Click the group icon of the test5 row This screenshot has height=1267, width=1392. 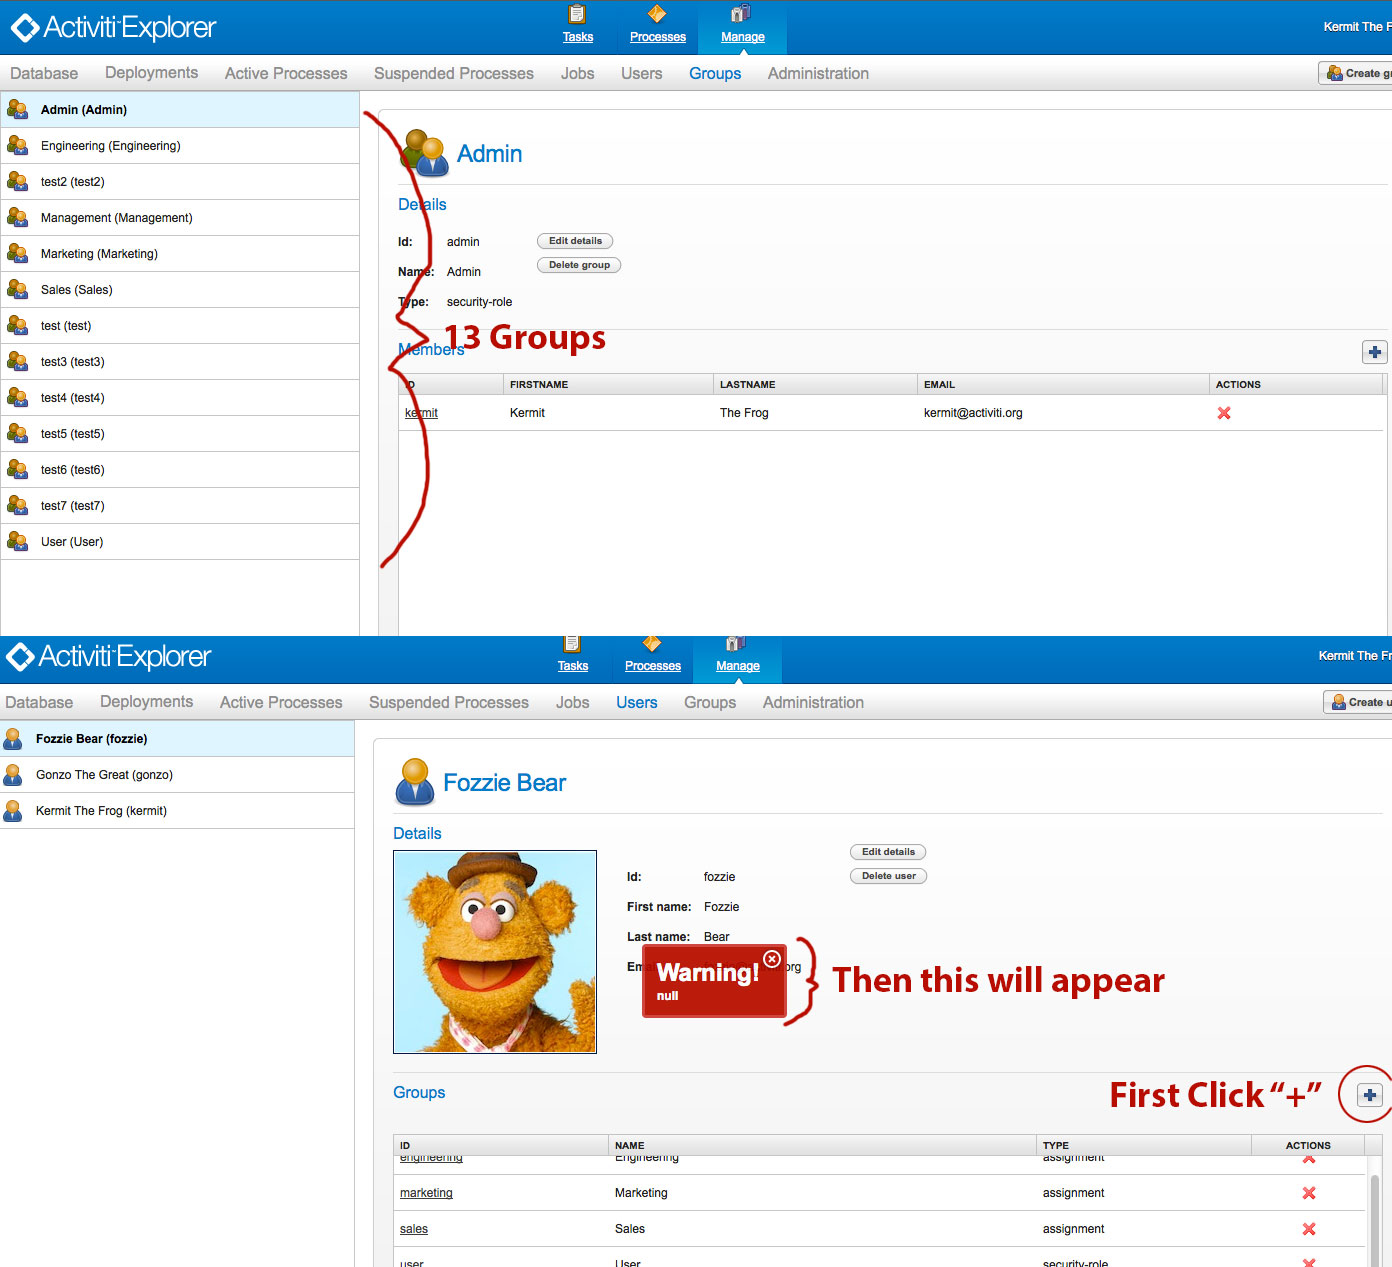point(17,434)
